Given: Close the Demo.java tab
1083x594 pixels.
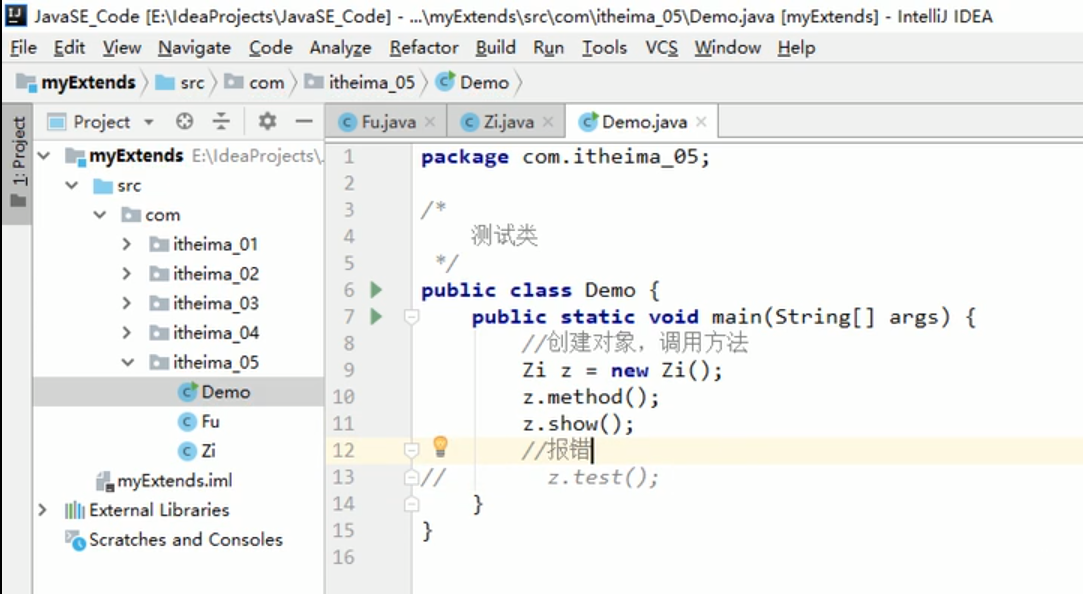Looking at the screenshot, I should pos(702,122).
